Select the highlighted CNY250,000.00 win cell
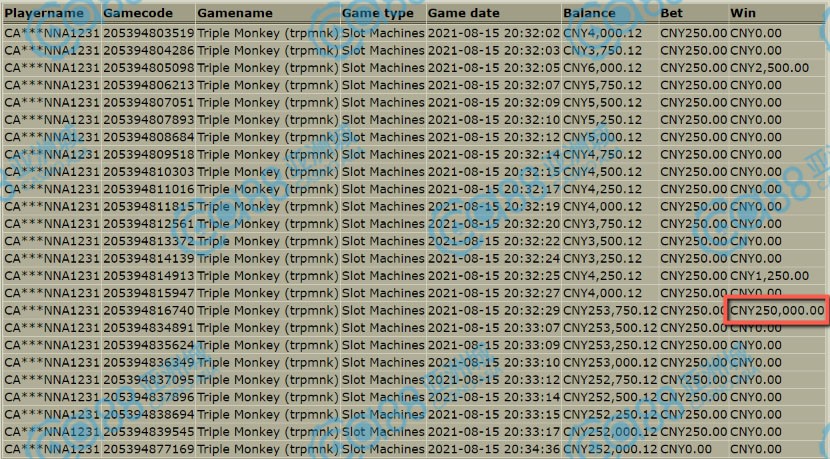This screenshot has width=830, height=459. click(x=778, y=311)
